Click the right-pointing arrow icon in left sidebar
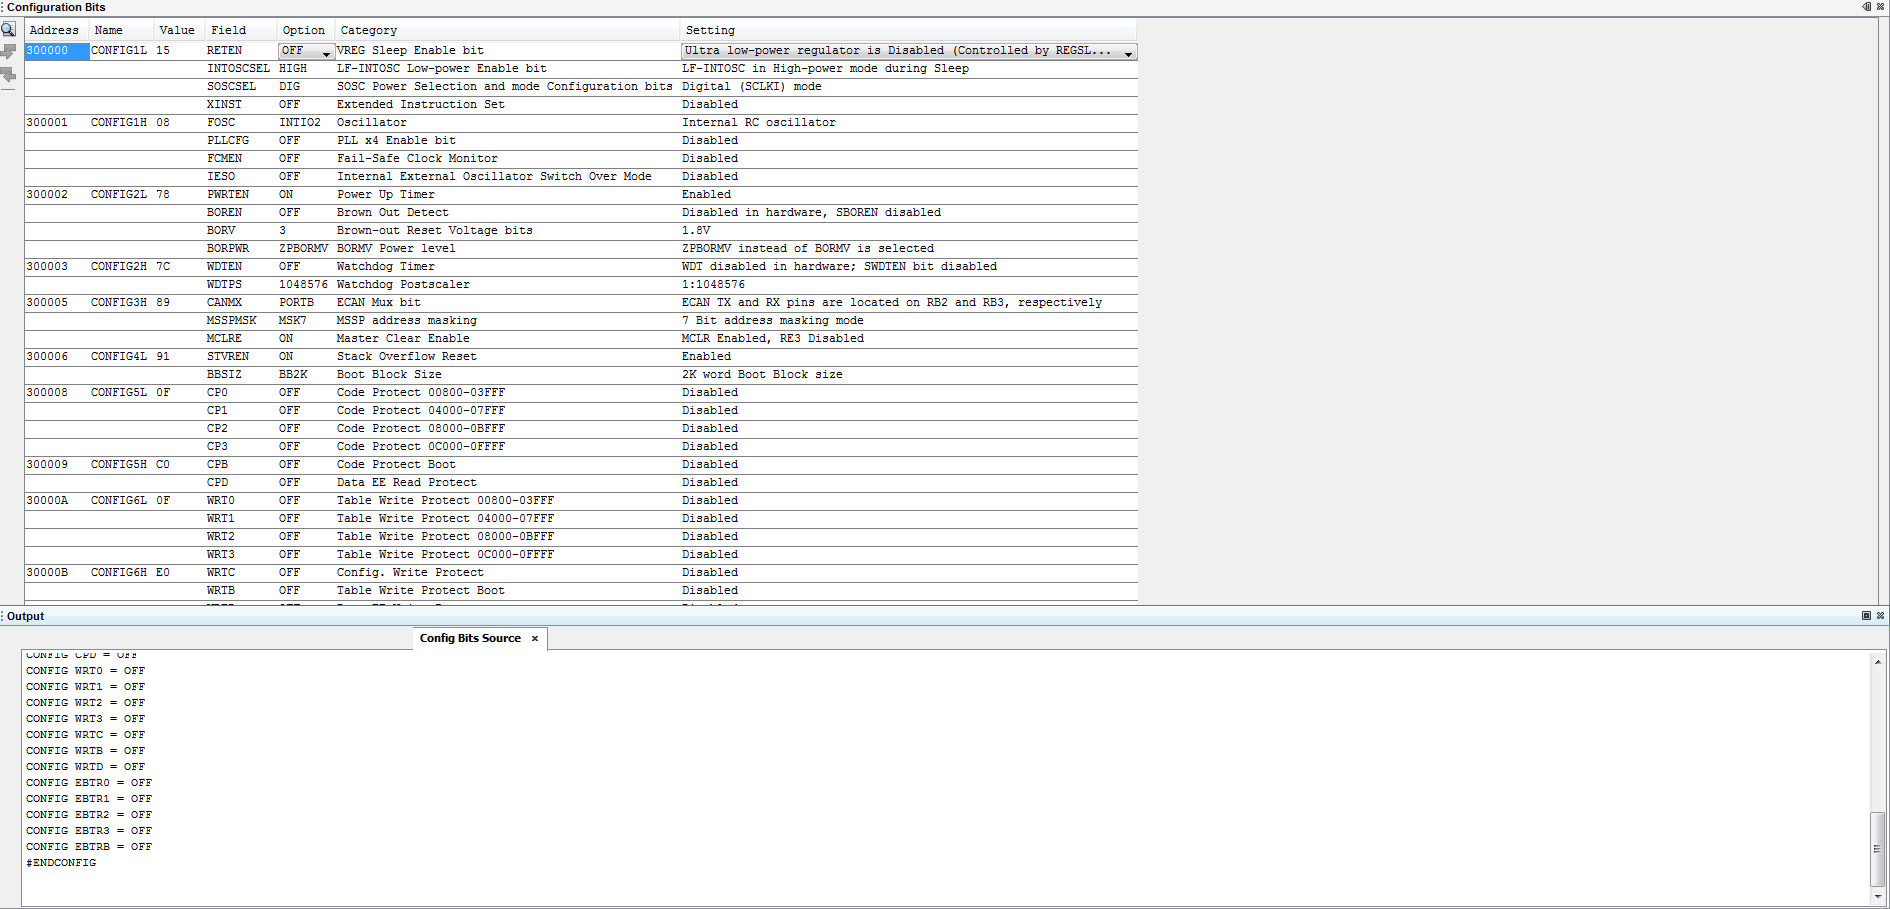 click(x=9, y=52)
